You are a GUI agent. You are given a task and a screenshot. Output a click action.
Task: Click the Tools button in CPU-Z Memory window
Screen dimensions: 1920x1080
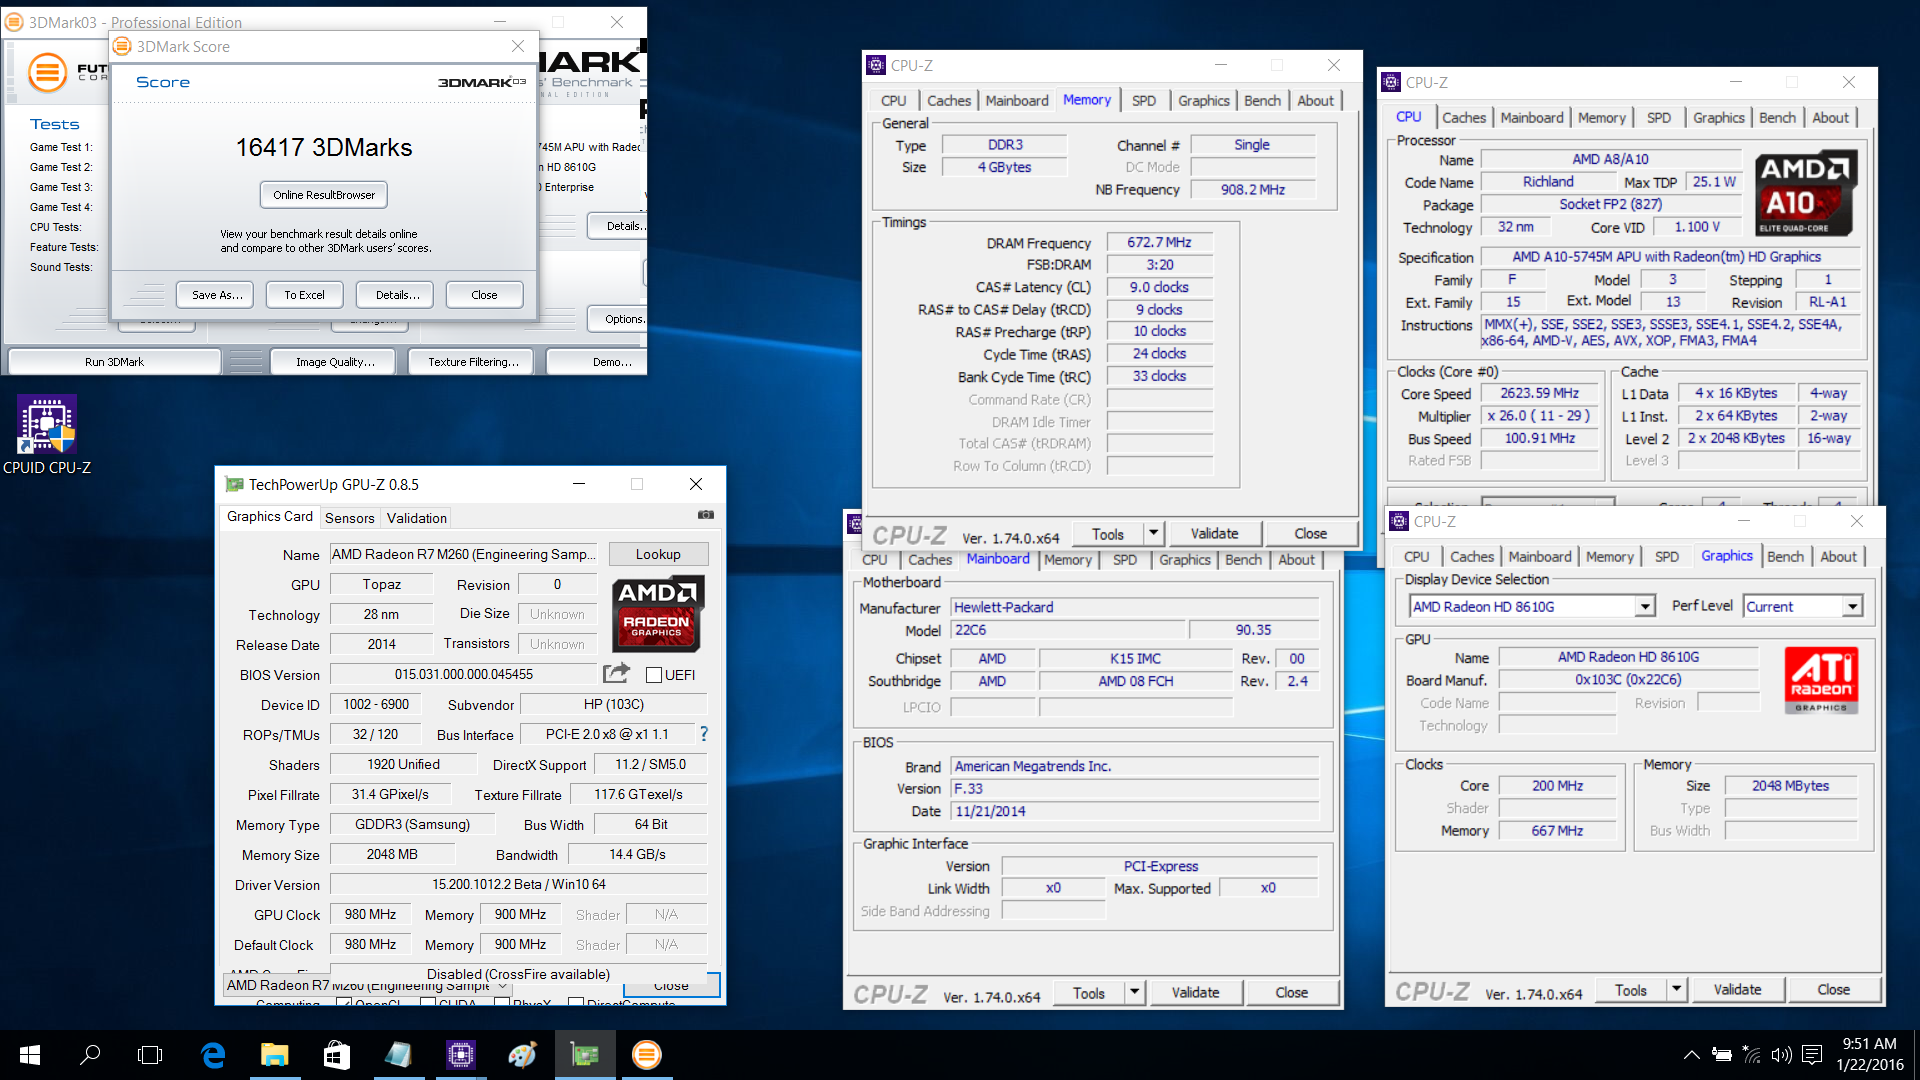tap(1108, 533)
